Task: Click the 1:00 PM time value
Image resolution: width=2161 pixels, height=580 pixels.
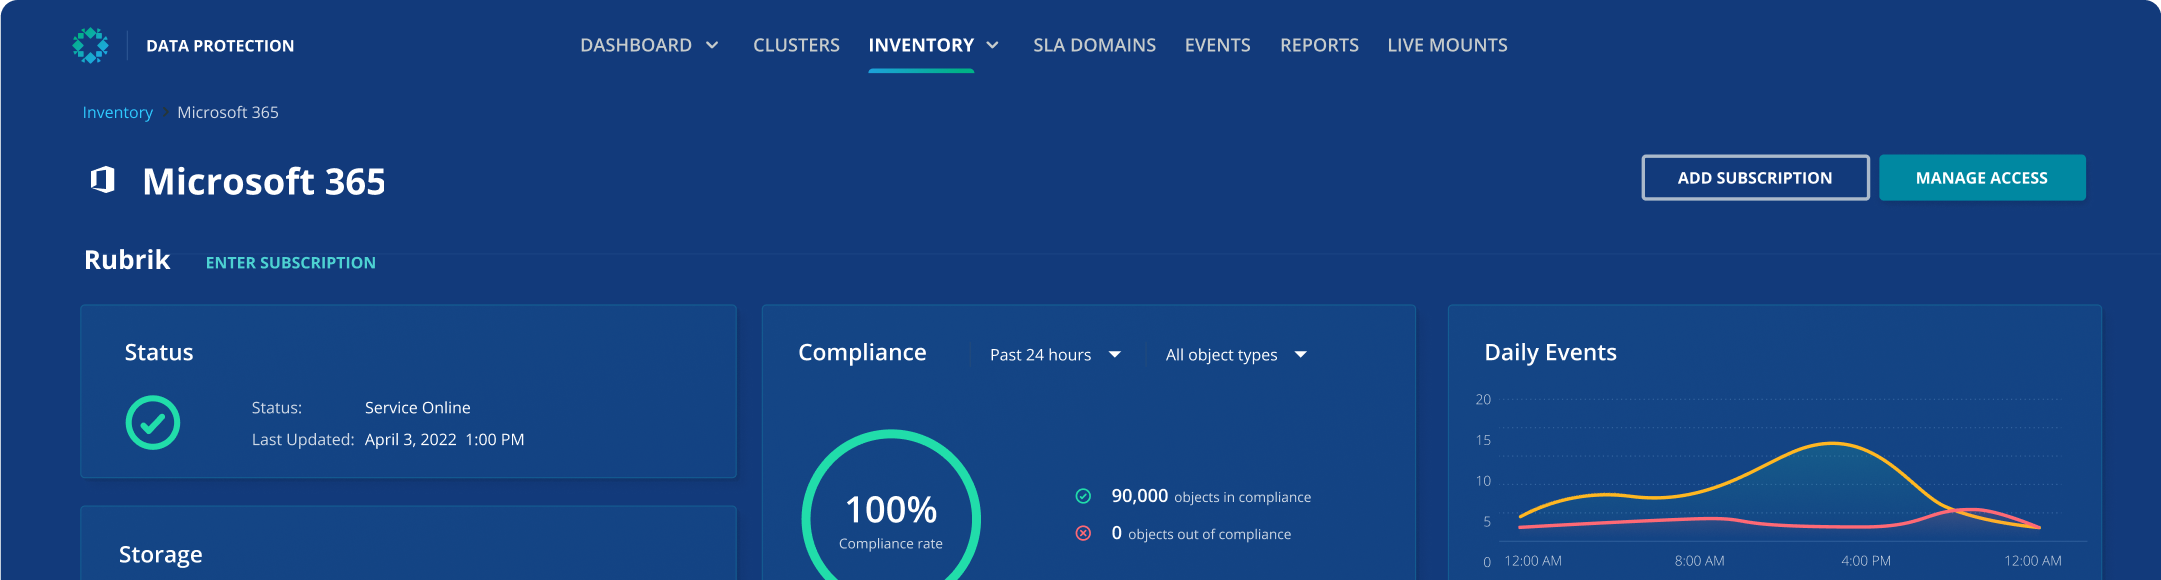Action: coord(495,440)
